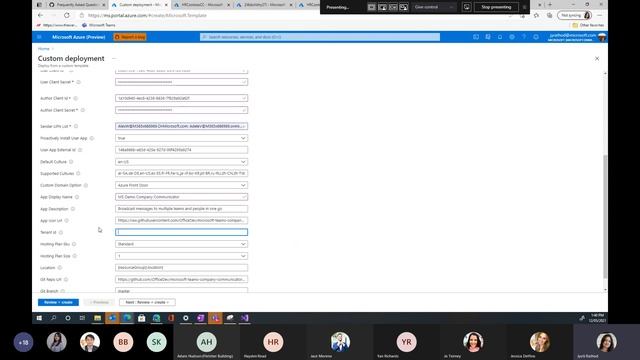The width and height of the screenshot is (640, 360).
Task: Click Supported Cultures input field
Action: click(x=181, y=173)
